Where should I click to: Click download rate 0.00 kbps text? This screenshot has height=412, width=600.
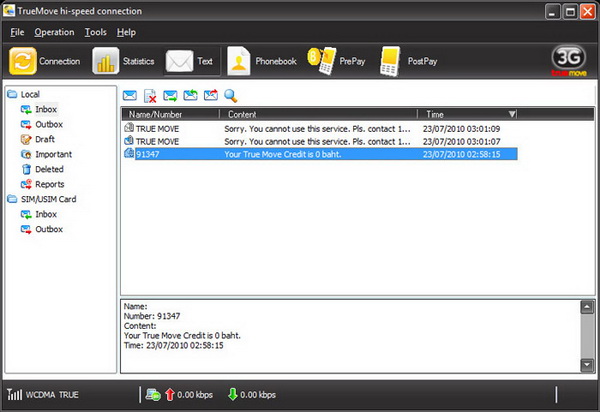click(258, 394)
